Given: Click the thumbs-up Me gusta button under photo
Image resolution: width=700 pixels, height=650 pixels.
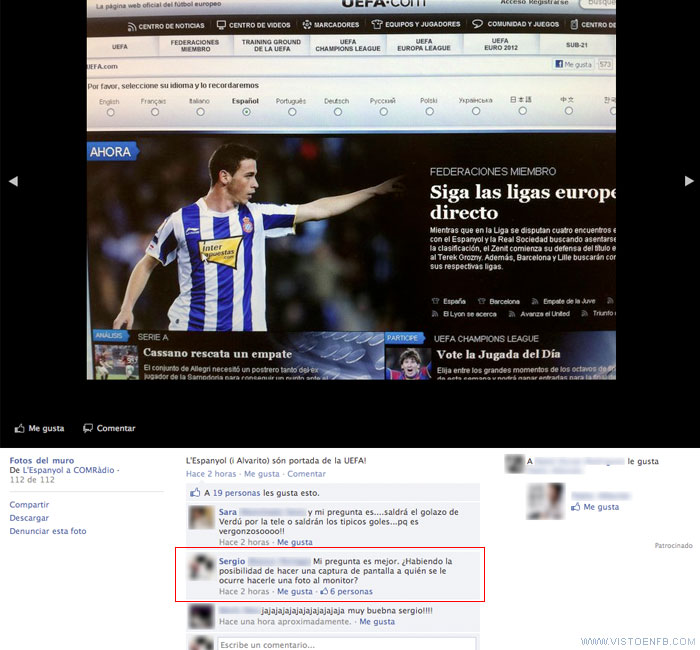Looking at the screenshot, I should 39,428.
